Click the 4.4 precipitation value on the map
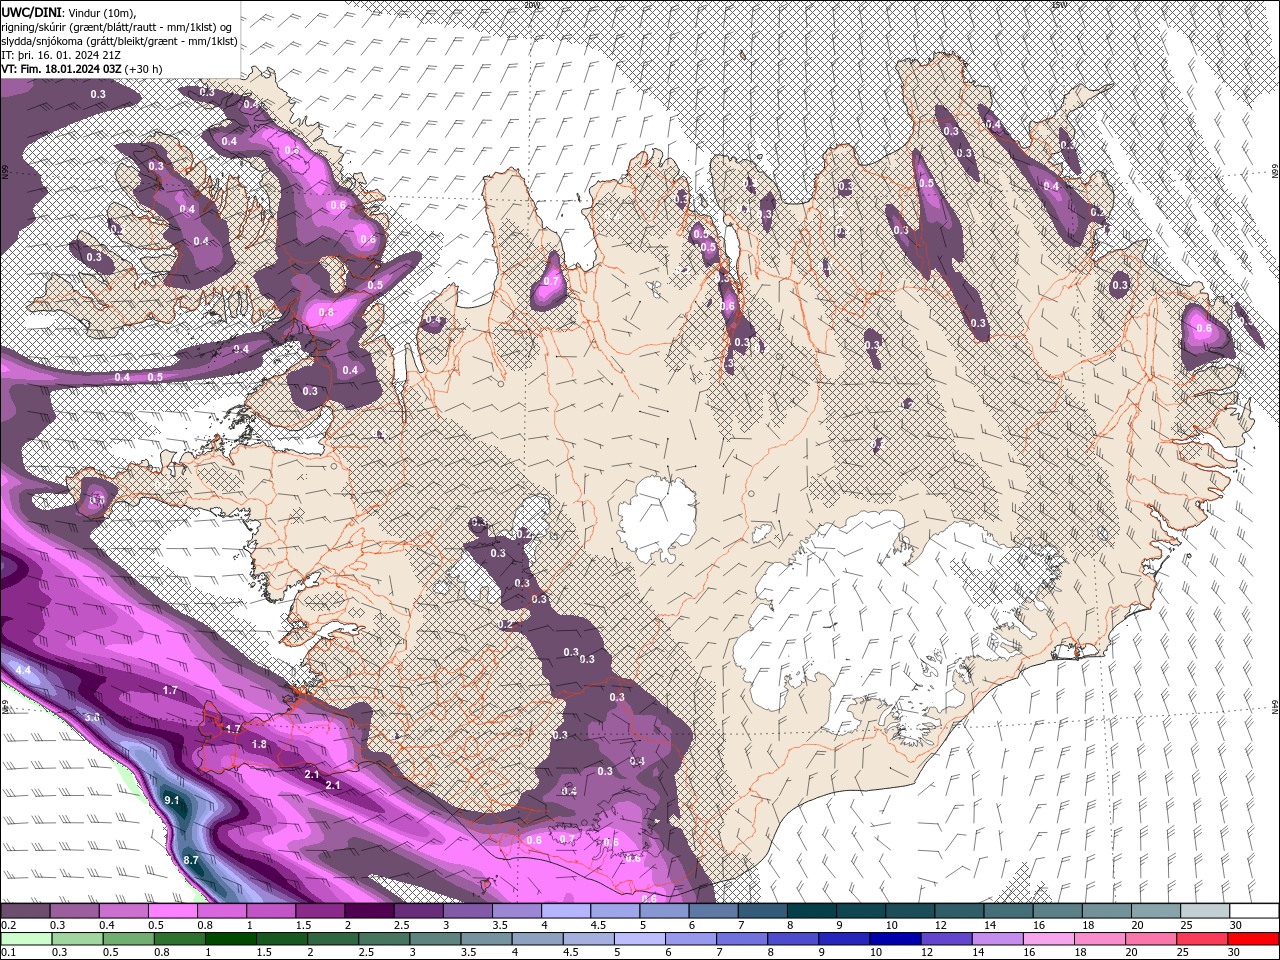 point(22,669)
